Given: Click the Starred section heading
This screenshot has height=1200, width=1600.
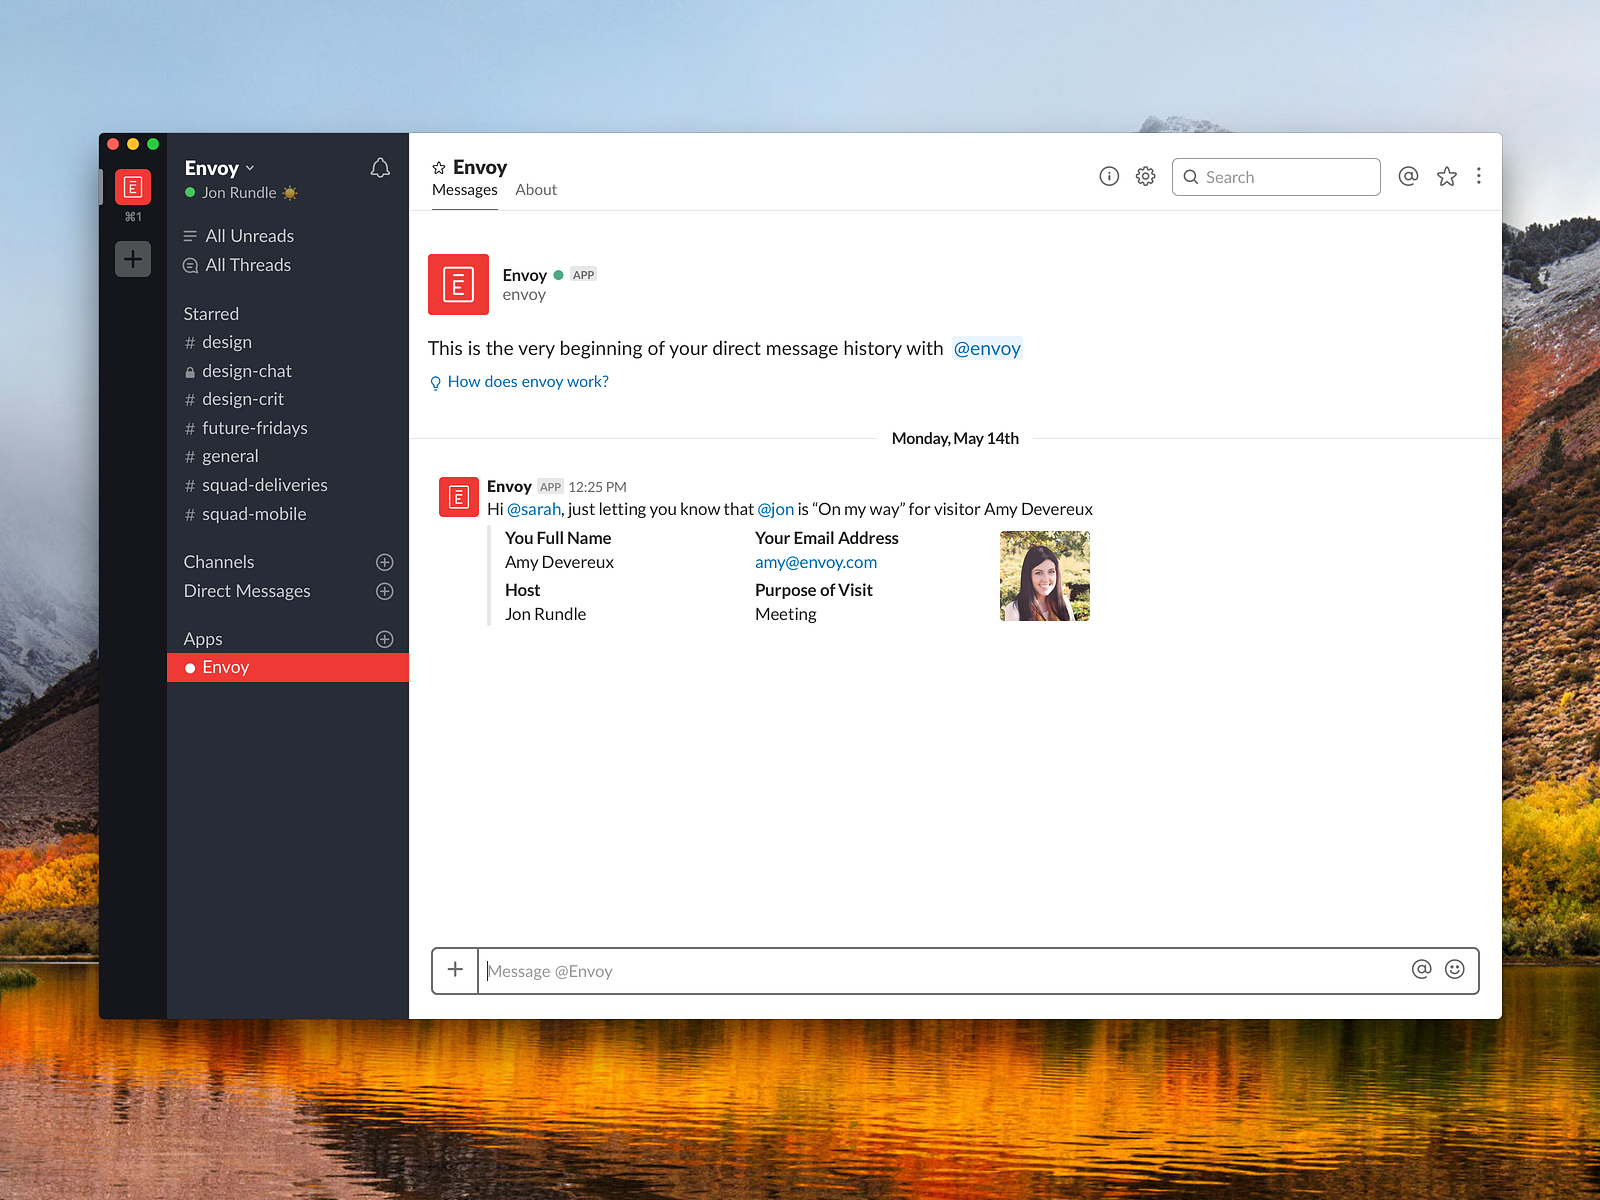Looking at the screenshot, I should pos(211,314).
